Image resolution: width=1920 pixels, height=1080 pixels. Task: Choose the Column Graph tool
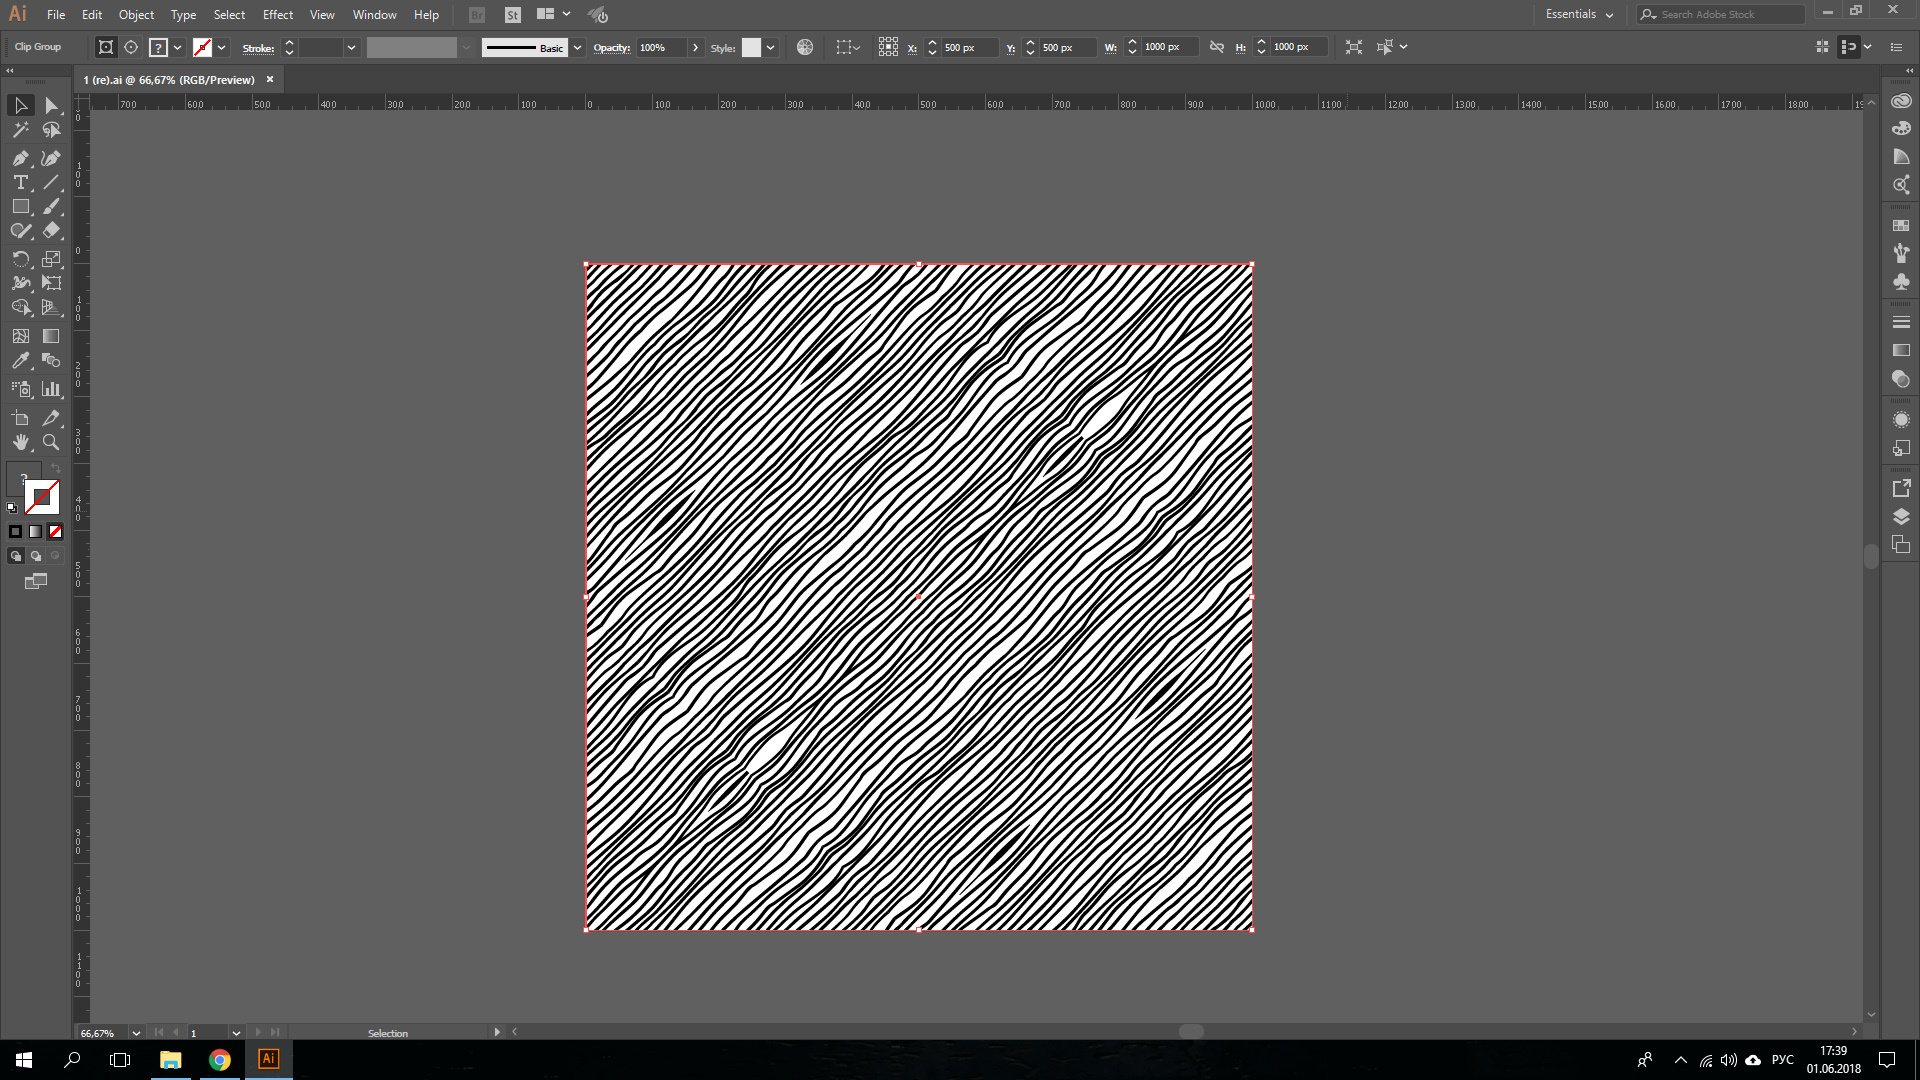point(51,389)
